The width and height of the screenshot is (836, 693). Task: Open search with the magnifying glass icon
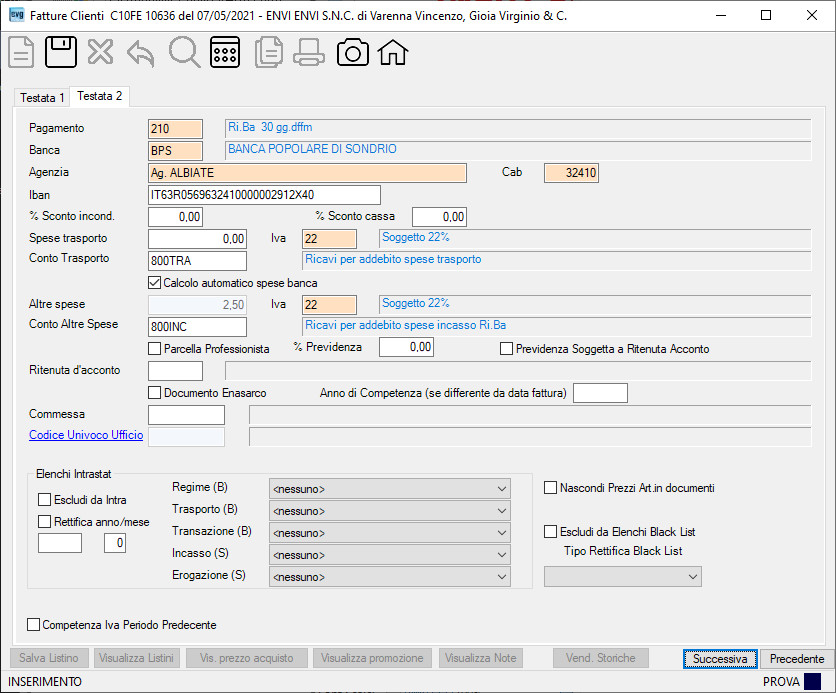(x=184, y=52)
